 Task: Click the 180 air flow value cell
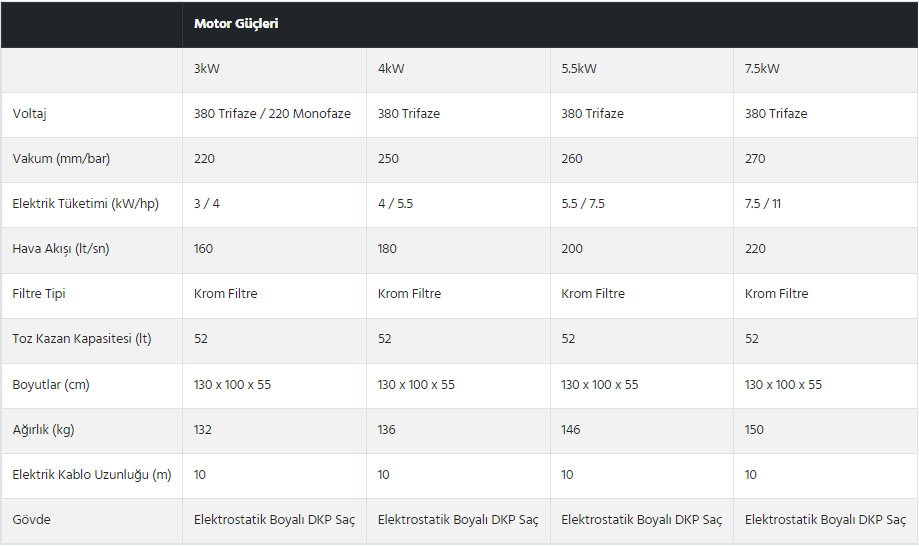point(387,249)
